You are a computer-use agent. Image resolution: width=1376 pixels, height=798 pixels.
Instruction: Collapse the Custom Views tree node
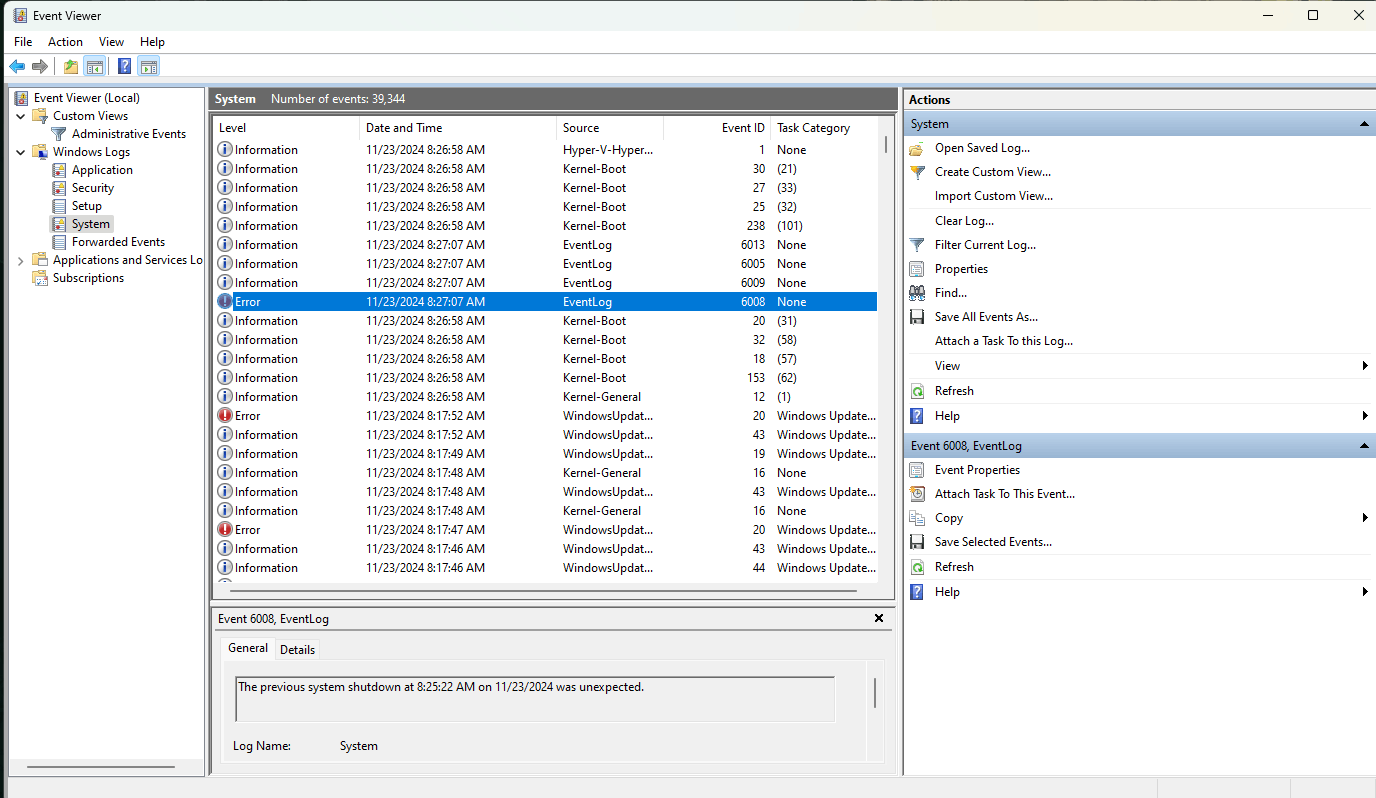pos(21,116)
